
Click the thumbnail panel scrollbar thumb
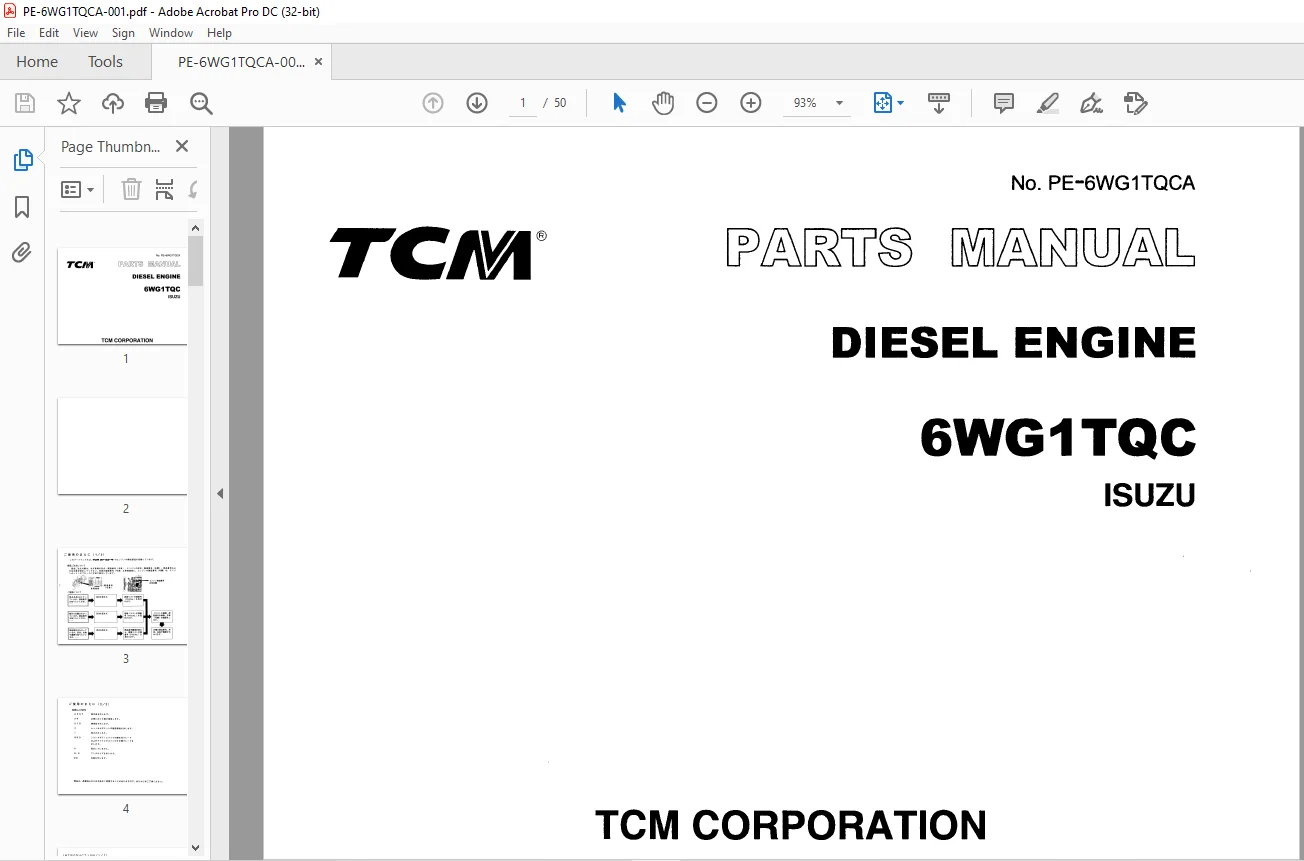[x=196, y=261]
